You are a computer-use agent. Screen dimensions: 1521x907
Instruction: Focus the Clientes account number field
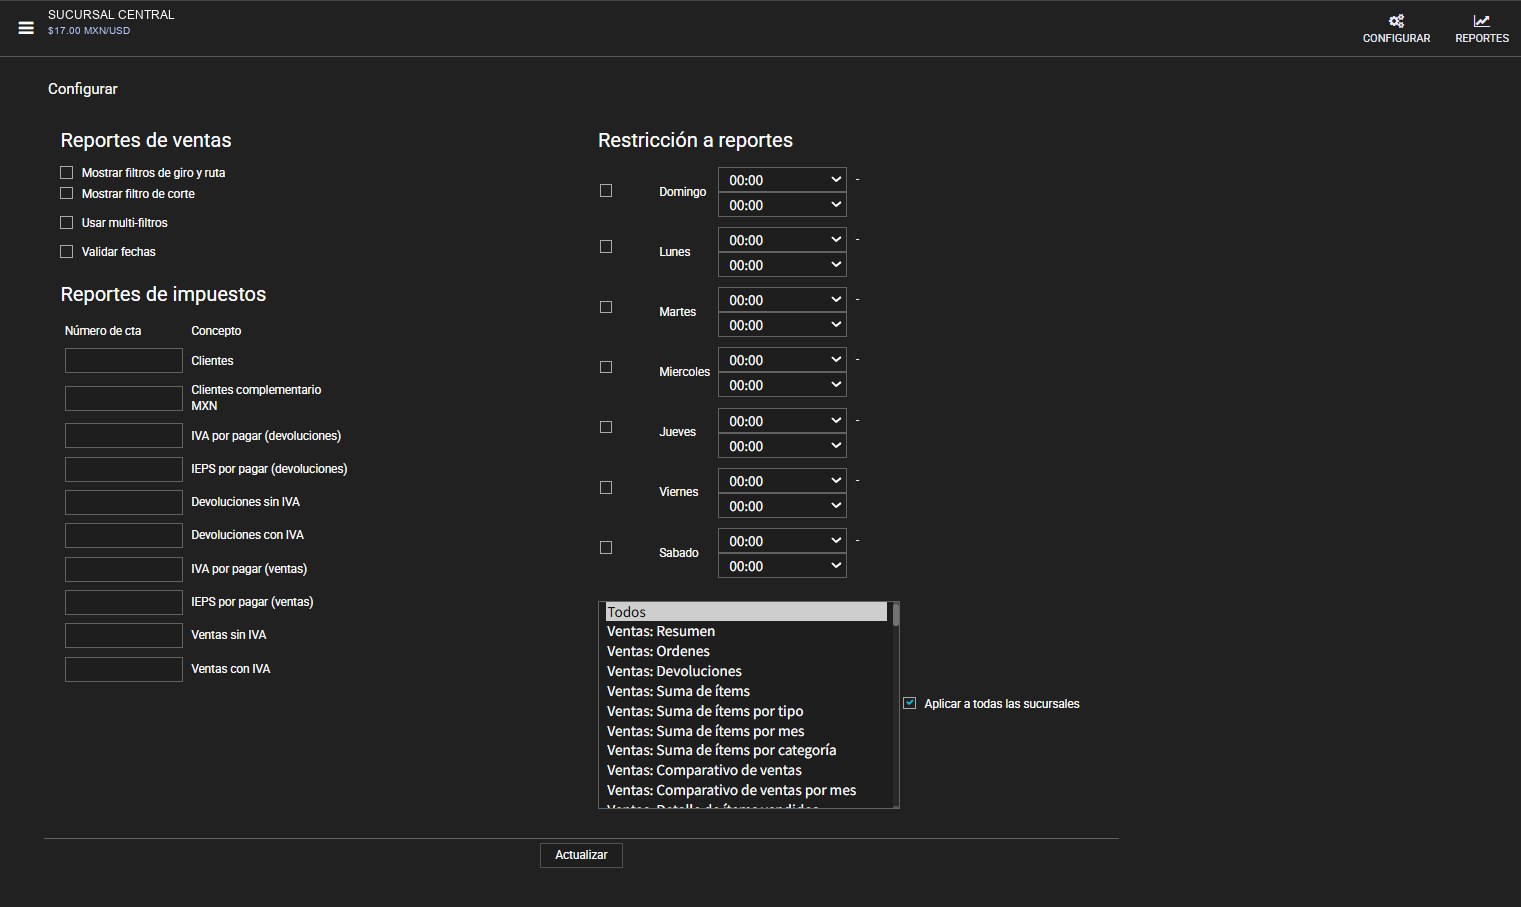124,361
